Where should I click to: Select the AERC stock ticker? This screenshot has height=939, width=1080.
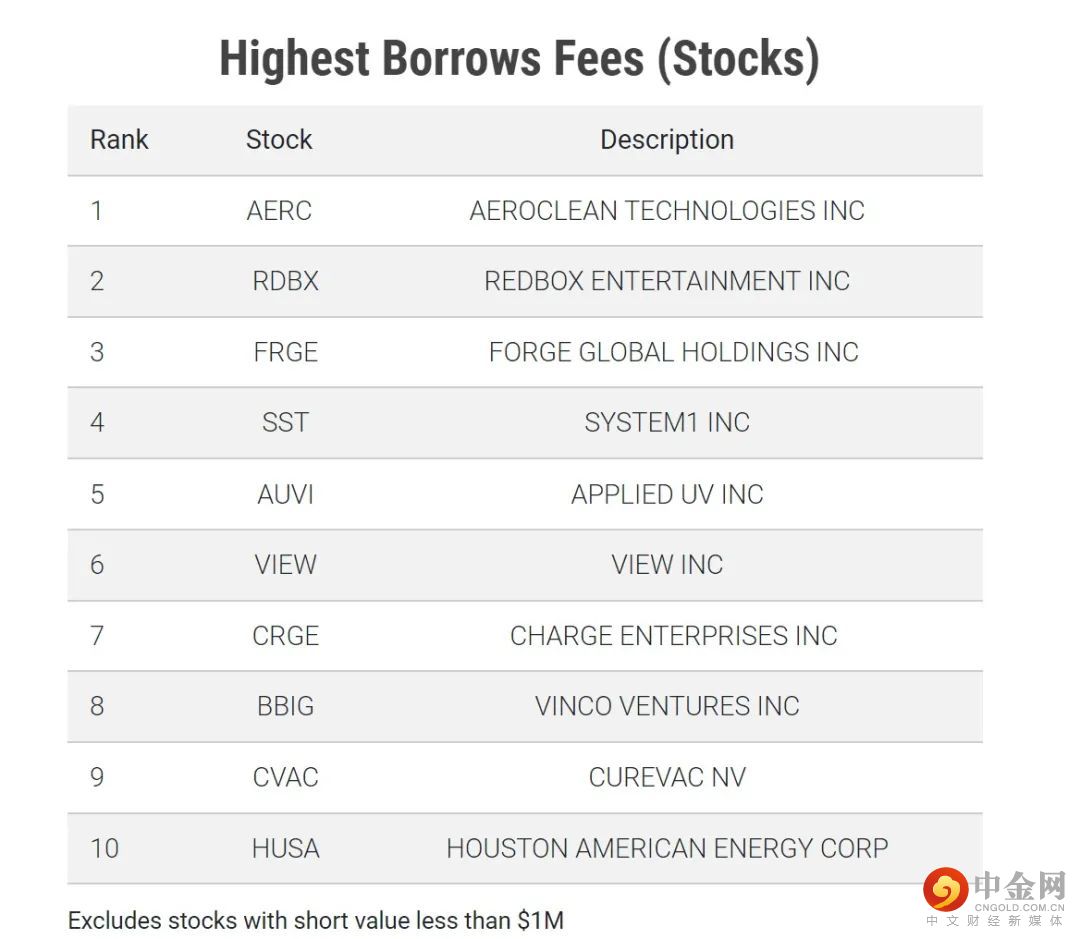tap(279, 211)
